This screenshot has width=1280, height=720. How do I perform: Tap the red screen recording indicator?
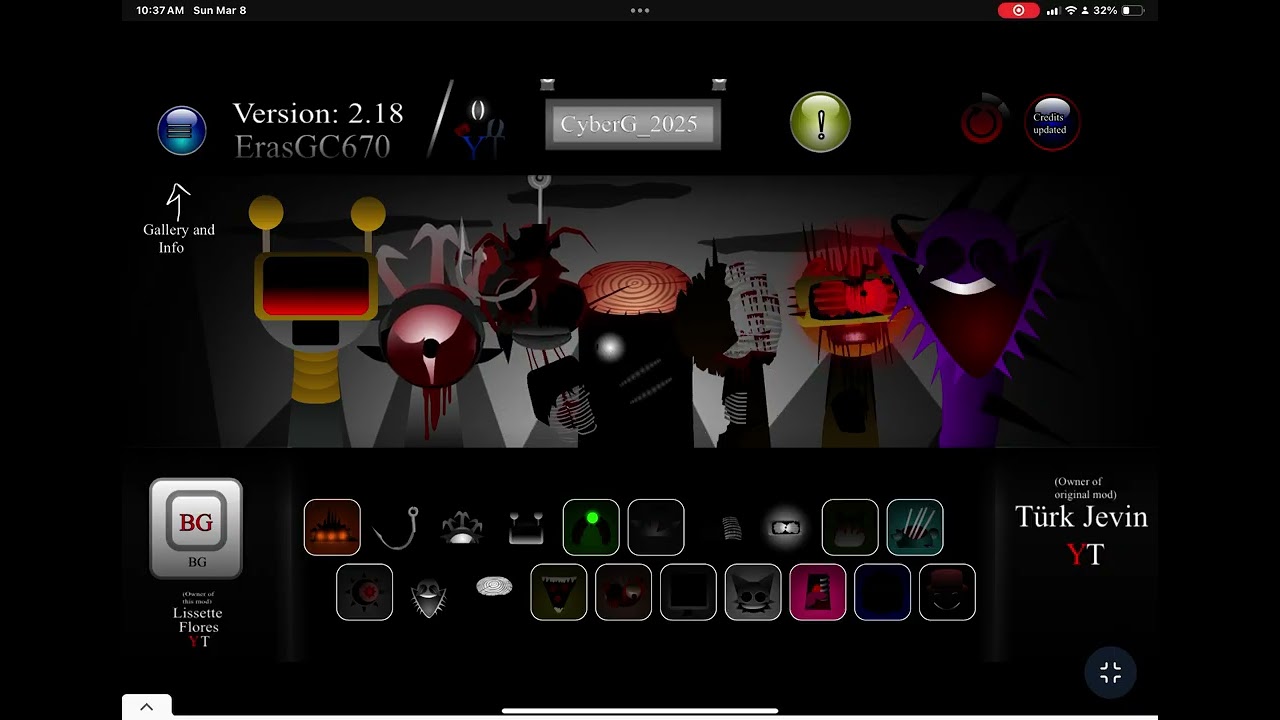(1018, 10)
